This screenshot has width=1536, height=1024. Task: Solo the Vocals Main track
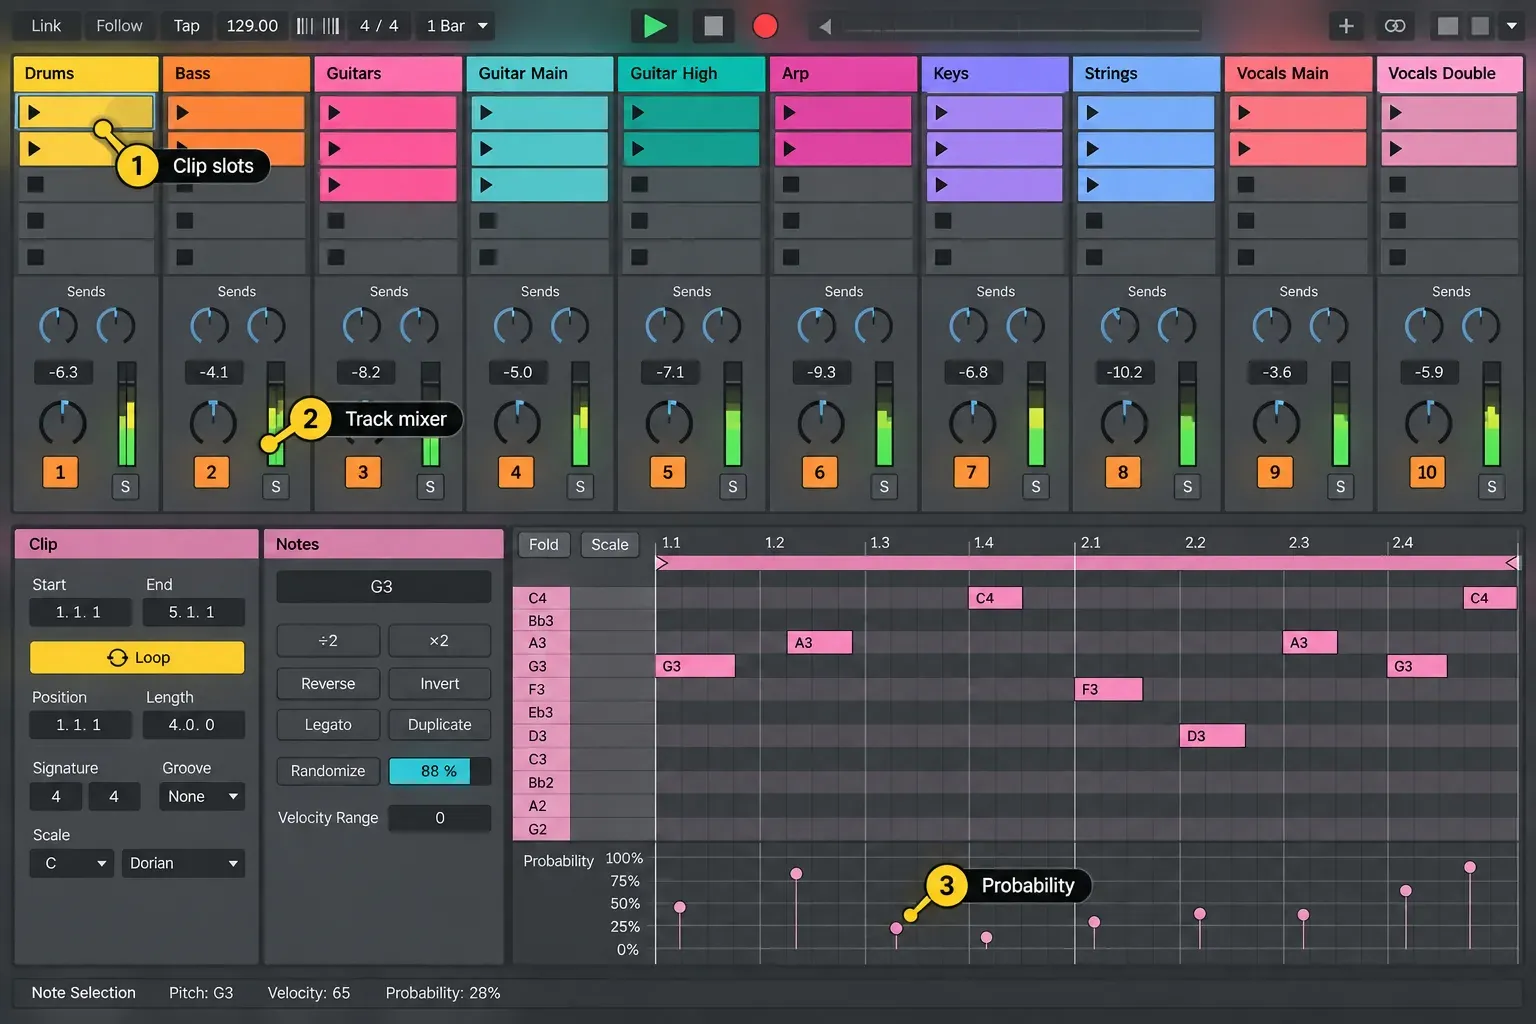pyautogui.click(x=1340, y=487)
